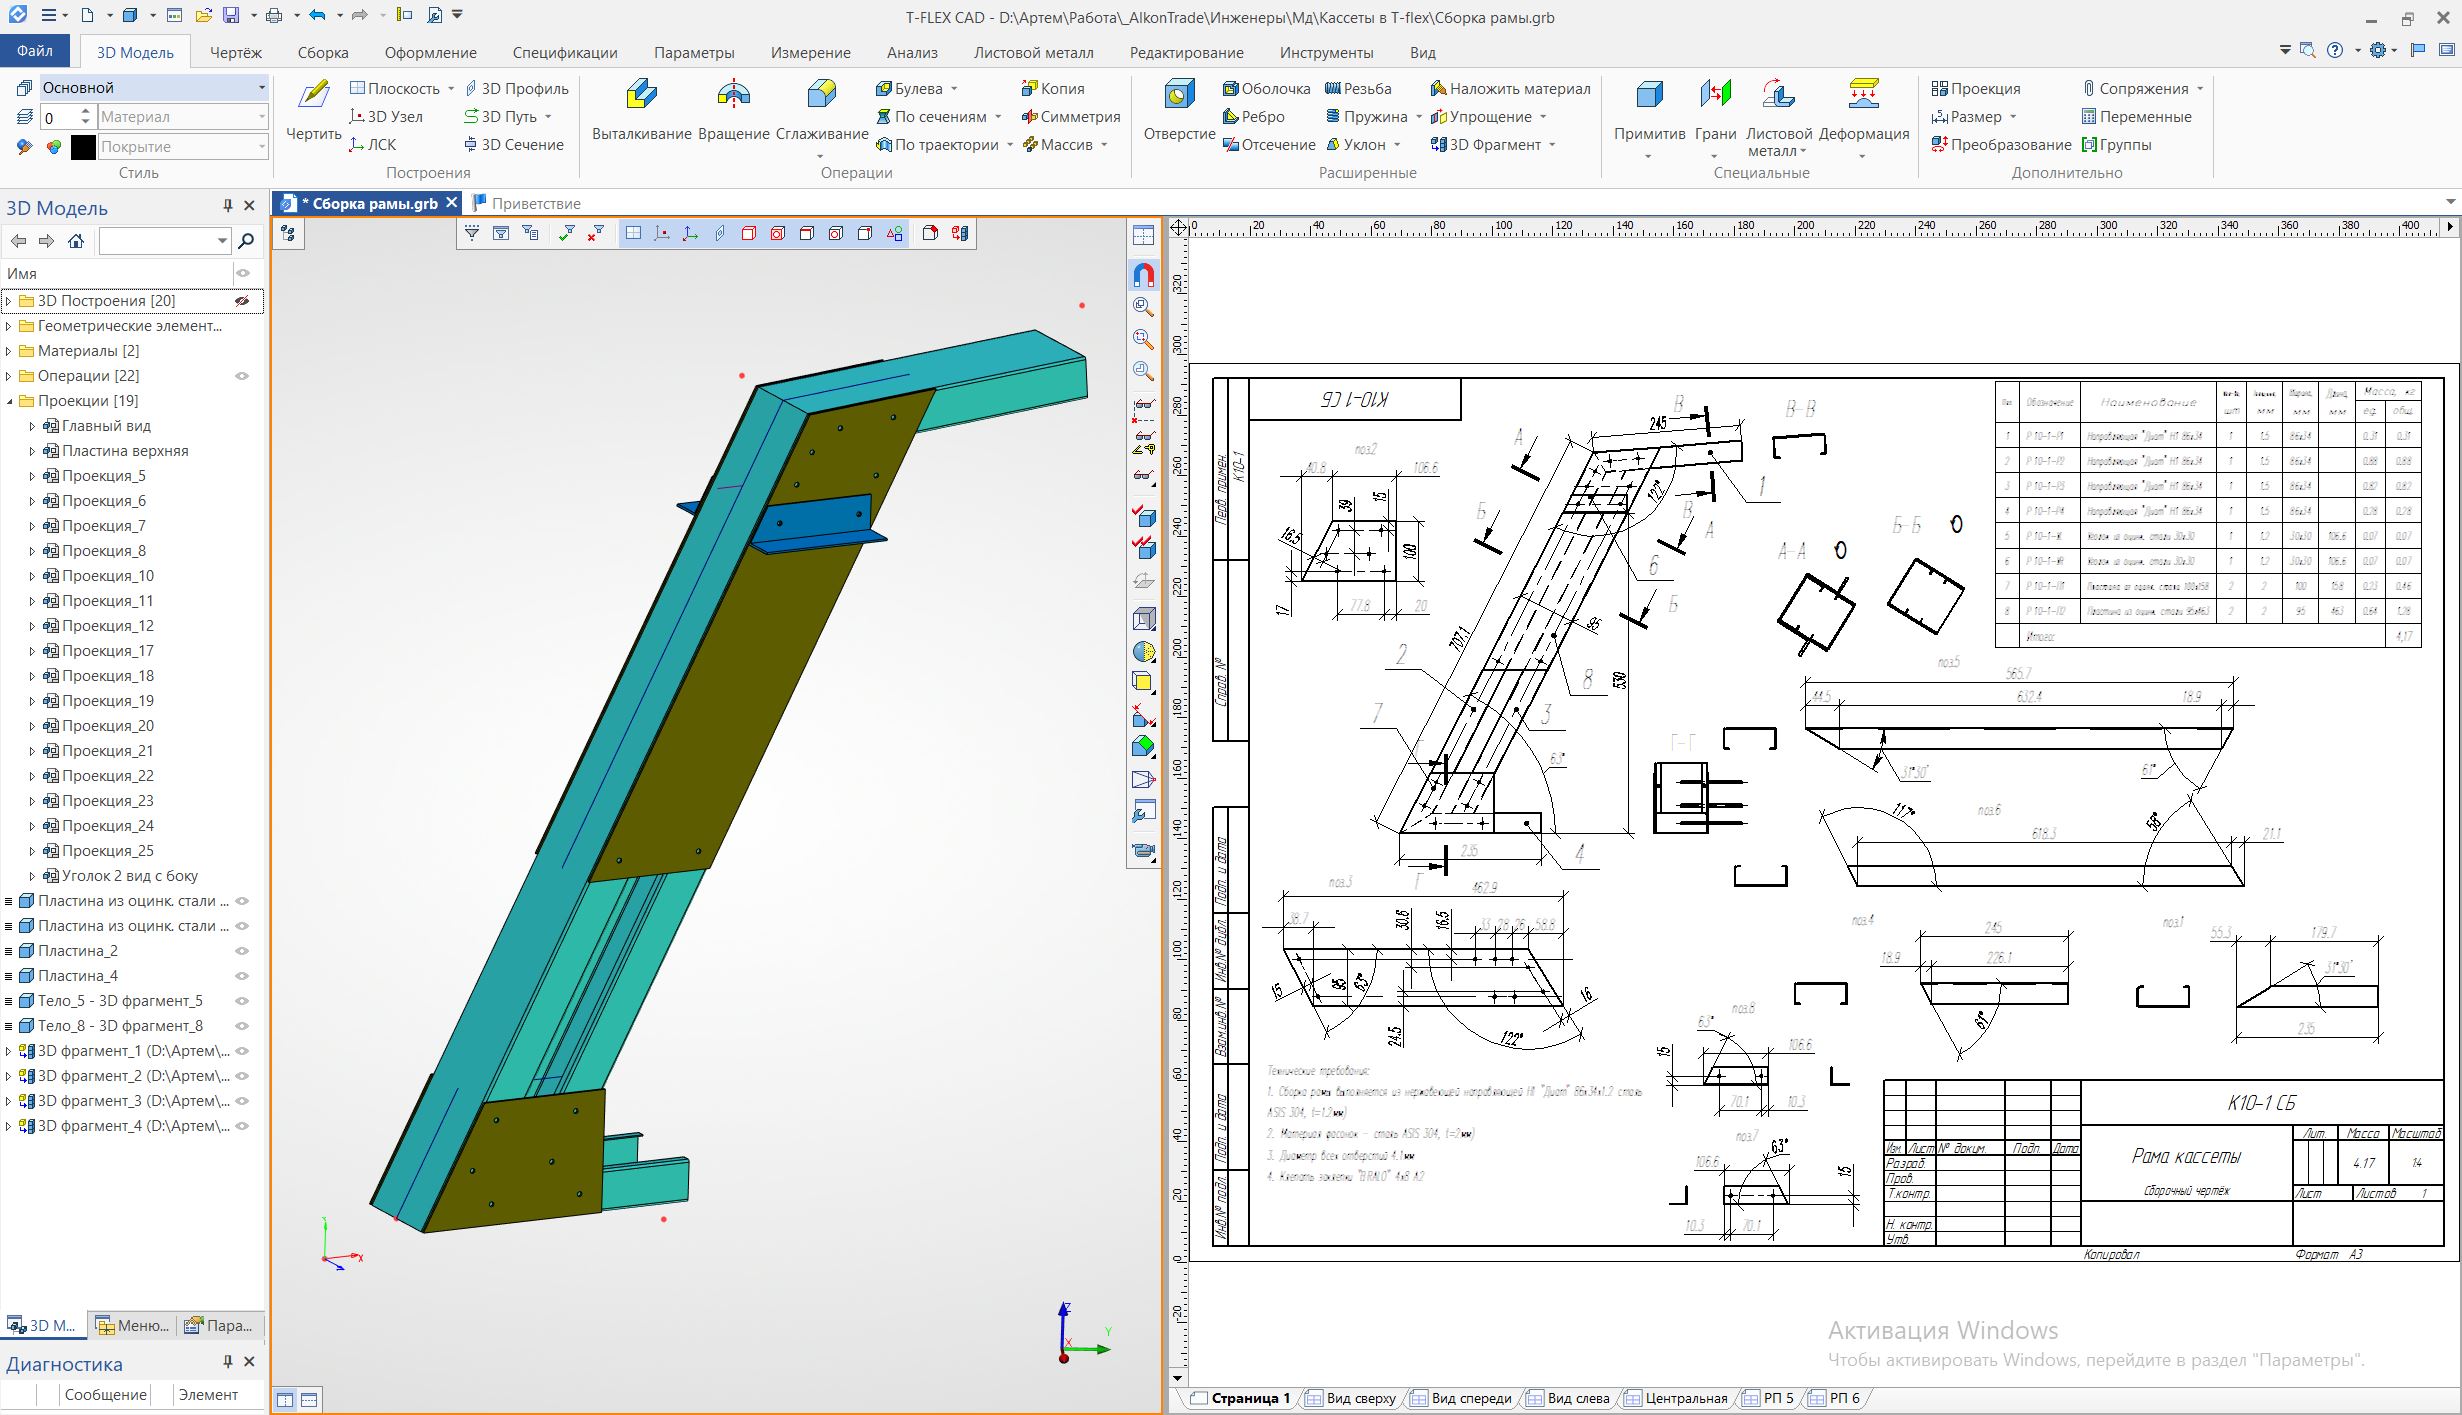
Task: Click the Группы groups tool
Action: tap(2116, 145)
